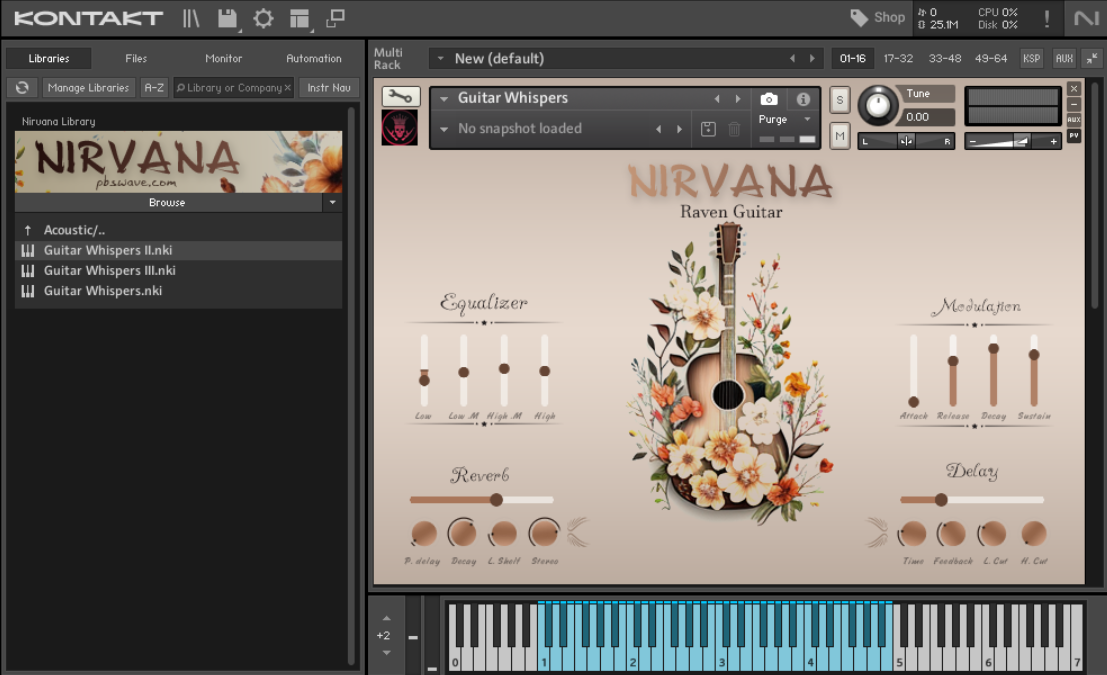Viewport: 1107px width, 675px height.
Task: Expand the Purge dropdown menu
Action: click(x=807, y=119)
